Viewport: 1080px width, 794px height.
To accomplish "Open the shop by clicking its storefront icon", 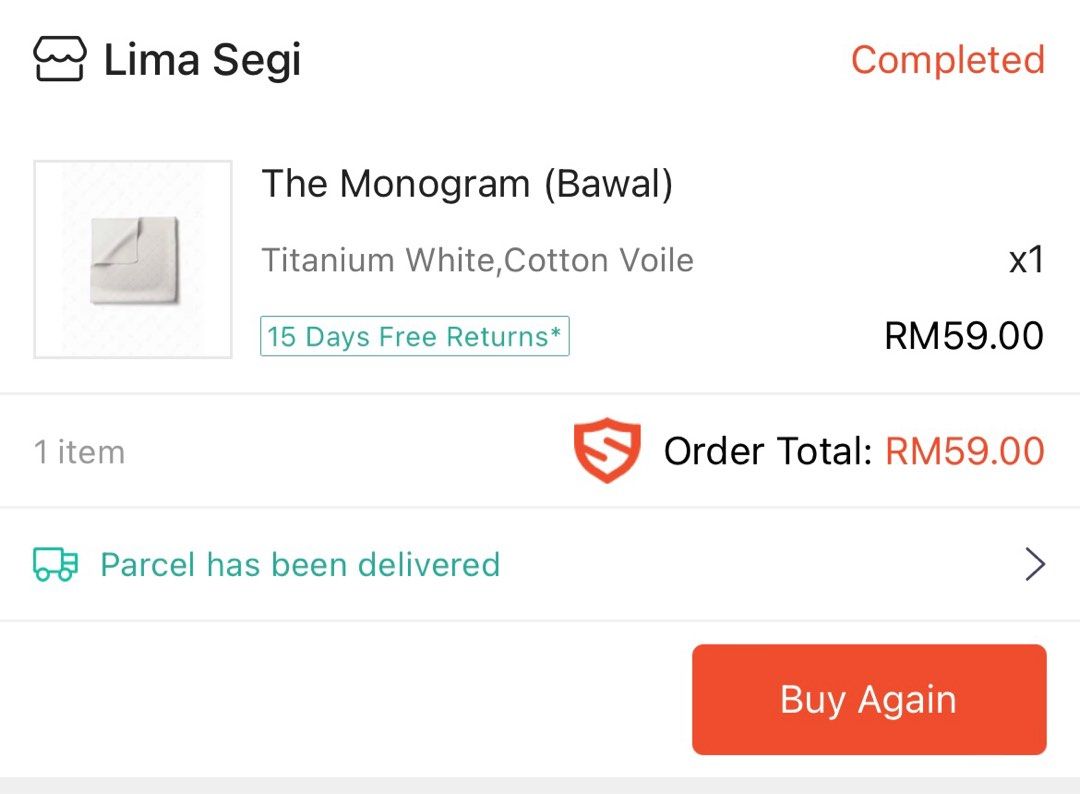I will [x=60, y=58].
